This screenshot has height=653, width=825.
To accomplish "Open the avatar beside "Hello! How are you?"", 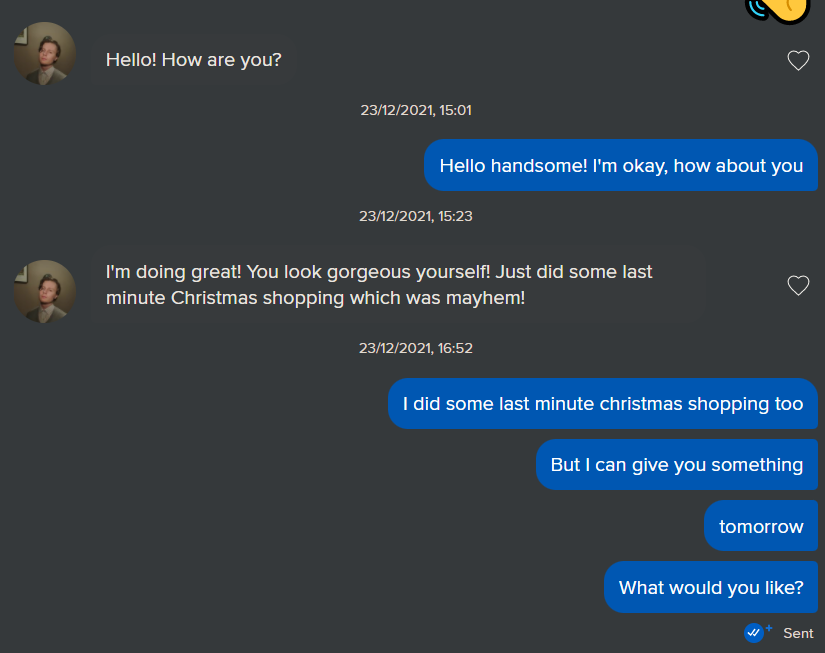I will point(45,54).
